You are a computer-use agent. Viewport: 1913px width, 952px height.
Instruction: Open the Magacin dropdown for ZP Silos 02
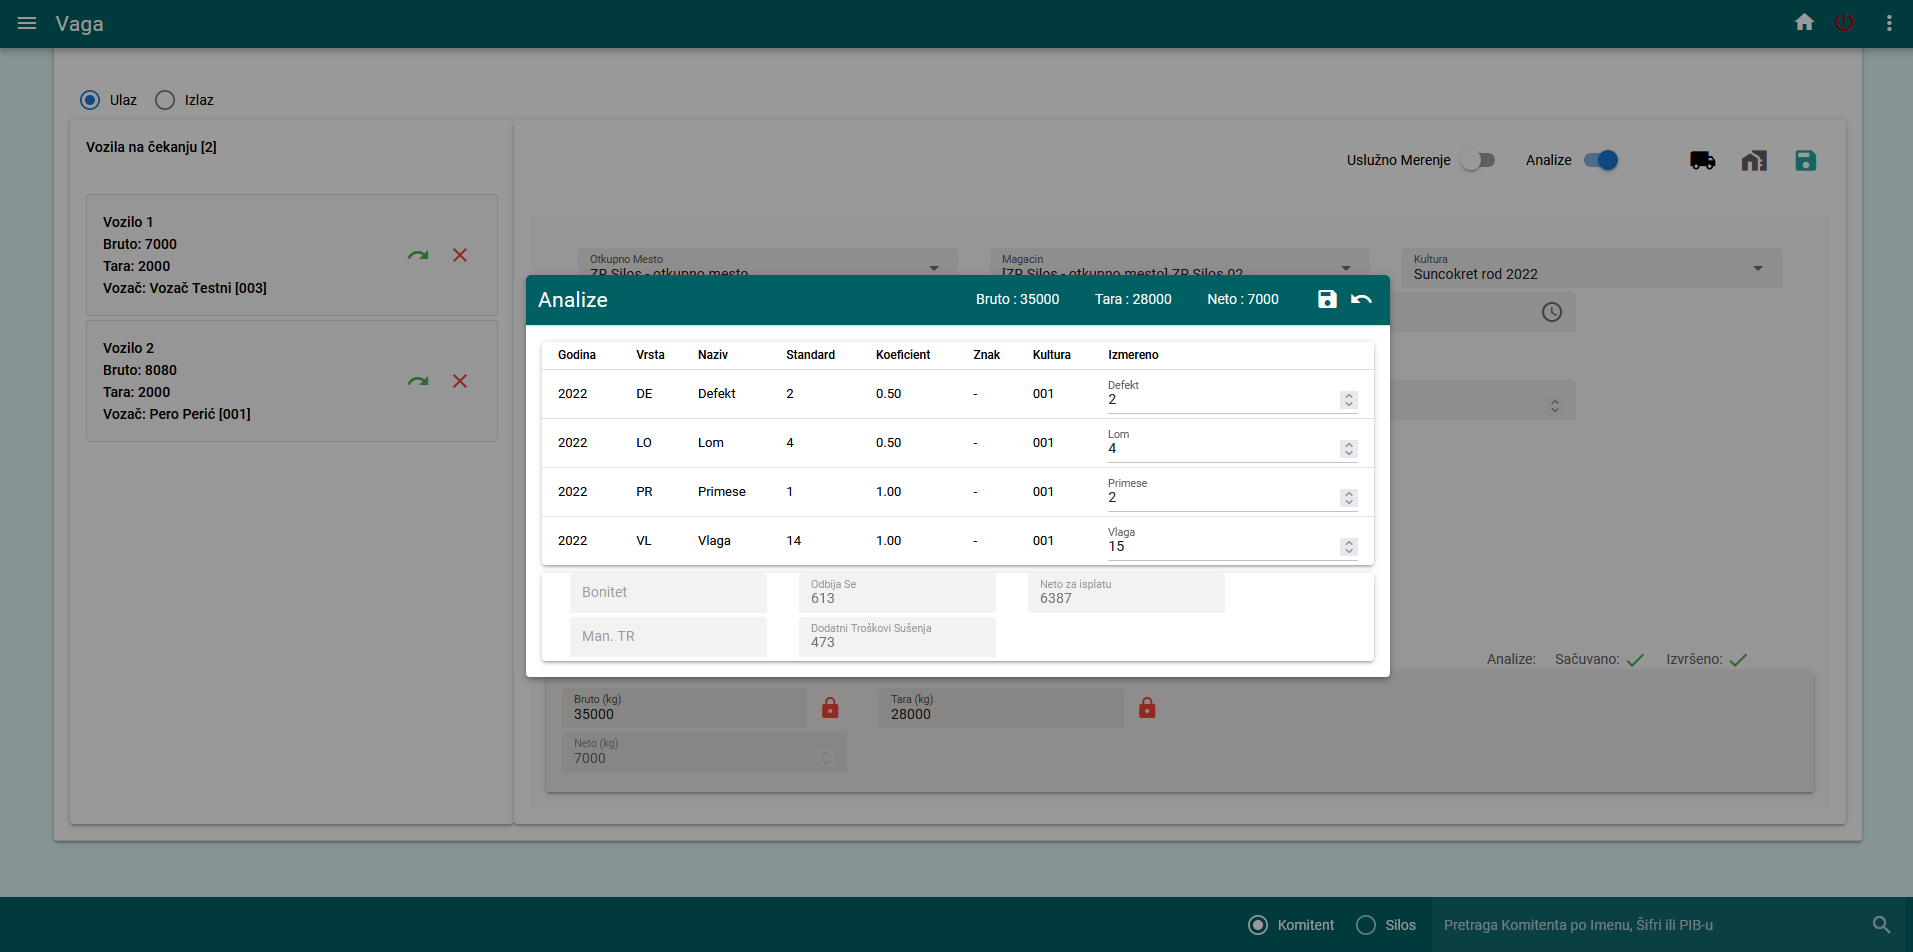point(1347,266)
